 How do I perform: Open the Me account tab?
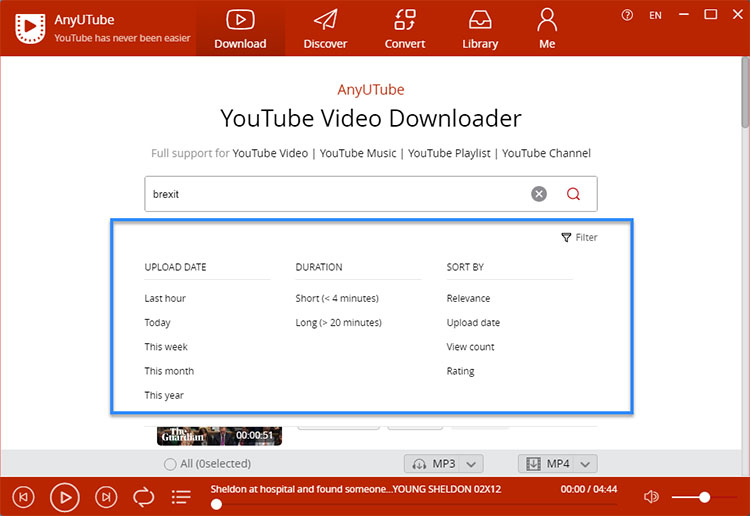[x=547, y=28]
